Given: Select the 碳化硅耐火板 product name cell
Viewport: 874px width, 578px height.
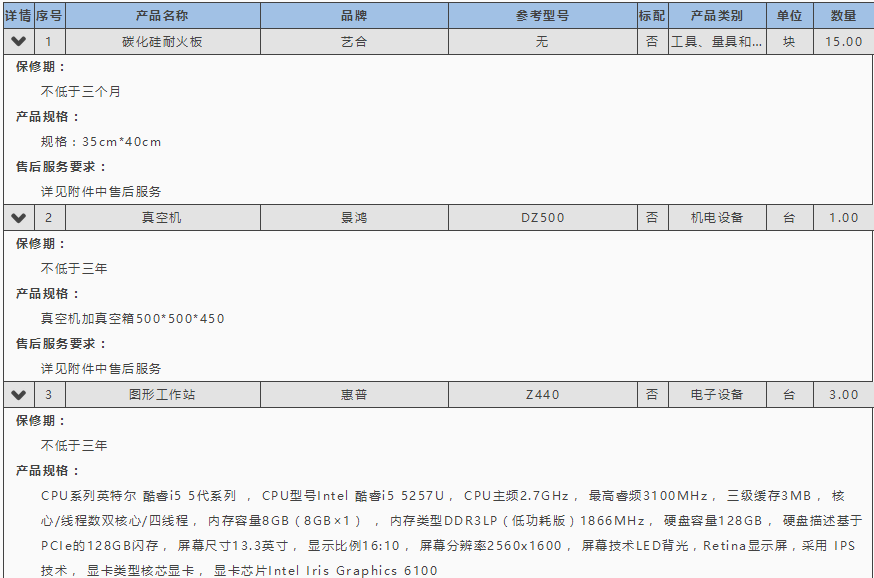Looking at the screenshot, I should click(162, 42).
